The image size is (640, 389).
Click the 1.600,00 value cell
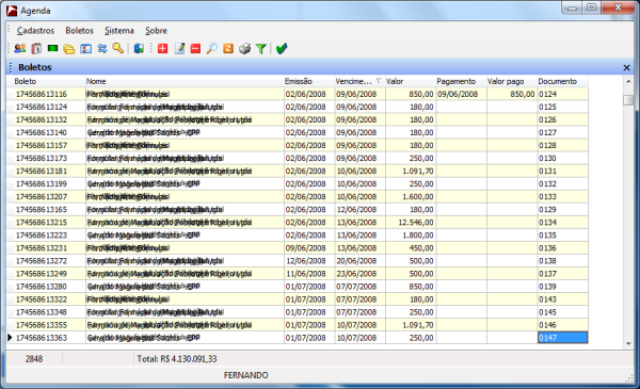(x=410, y=197)
